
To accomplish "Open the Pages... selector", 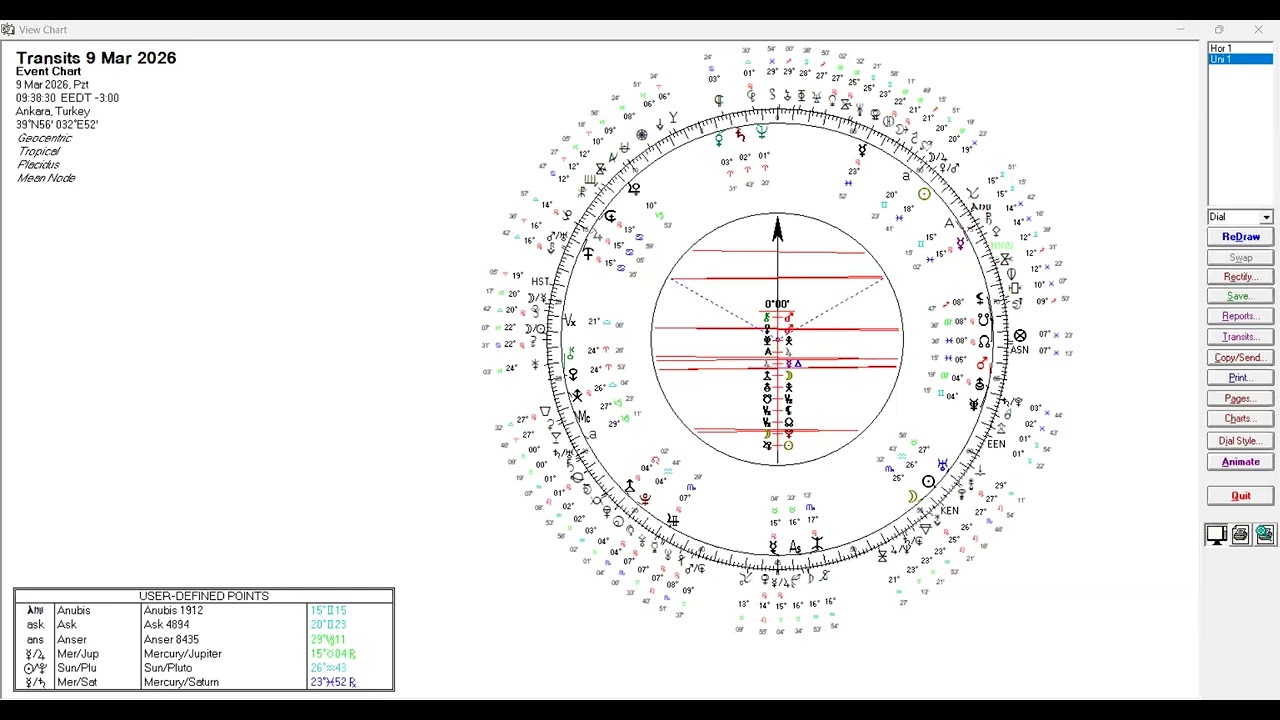I will coord(1240,398).
